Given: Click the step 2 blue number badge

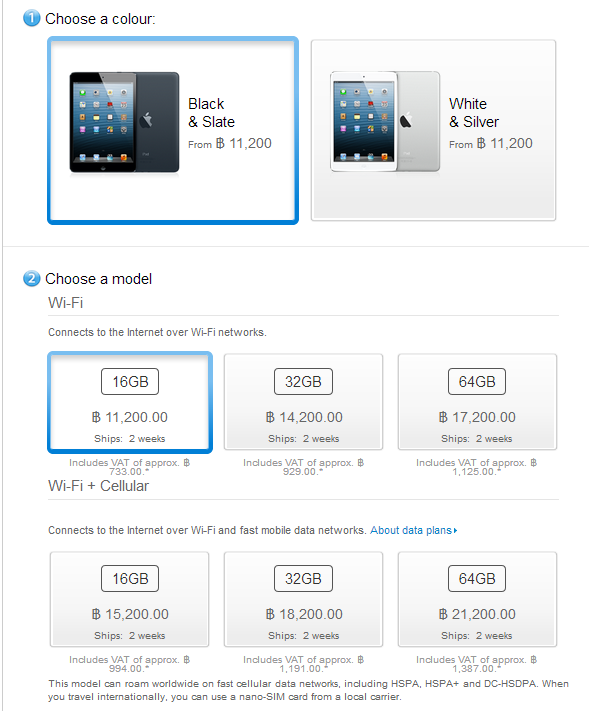Looking at the screenshot, I should tap(32, 278).
